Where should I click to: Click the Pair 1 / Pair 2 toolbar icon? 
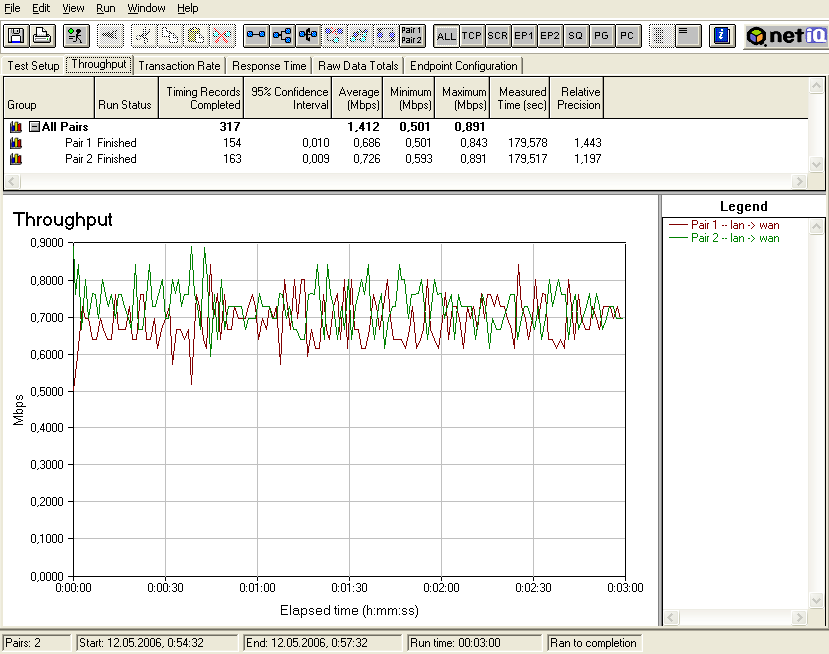click(x=411, y=36)
